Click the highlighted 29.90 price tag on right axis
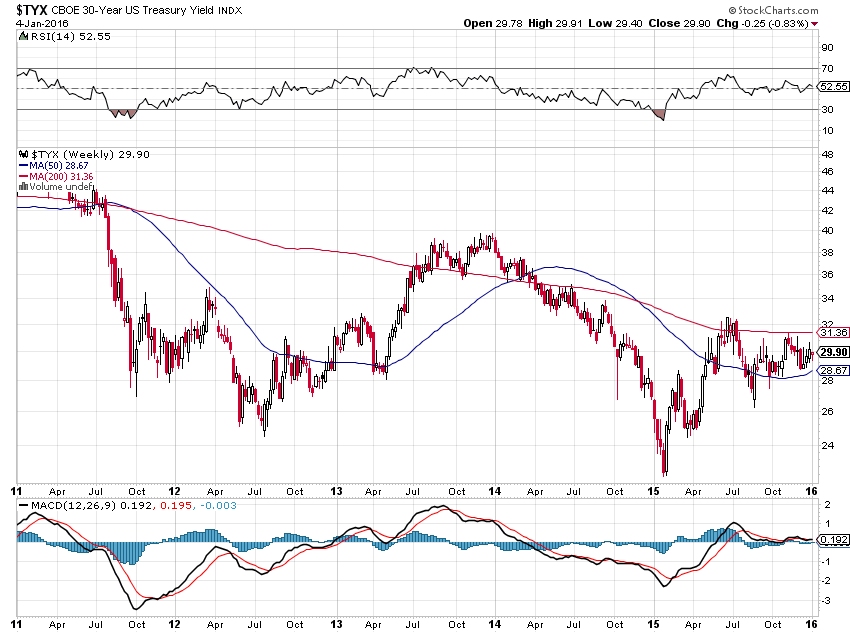Screen dimensions: 850x633 832,352
